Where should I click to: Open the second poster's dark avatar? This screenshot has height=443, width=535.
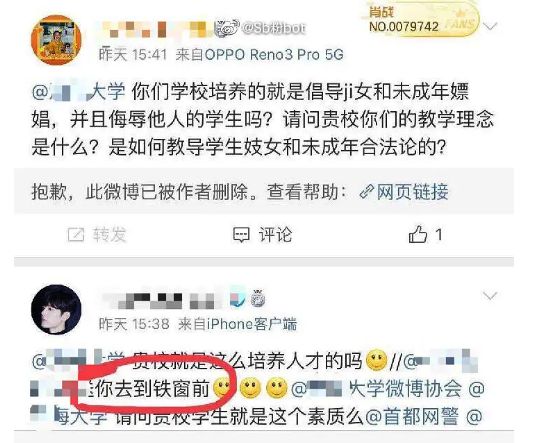[x=56, y=309]
